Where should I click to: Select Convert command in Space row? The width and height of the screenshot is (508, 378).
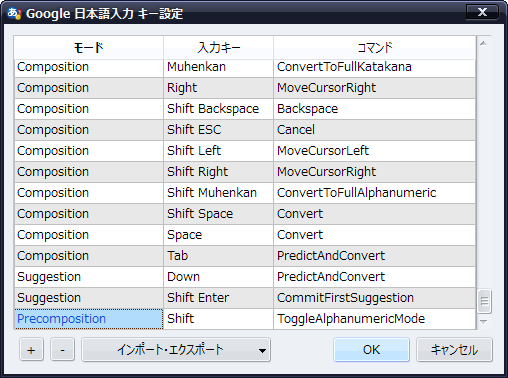[x=375, y=235]
